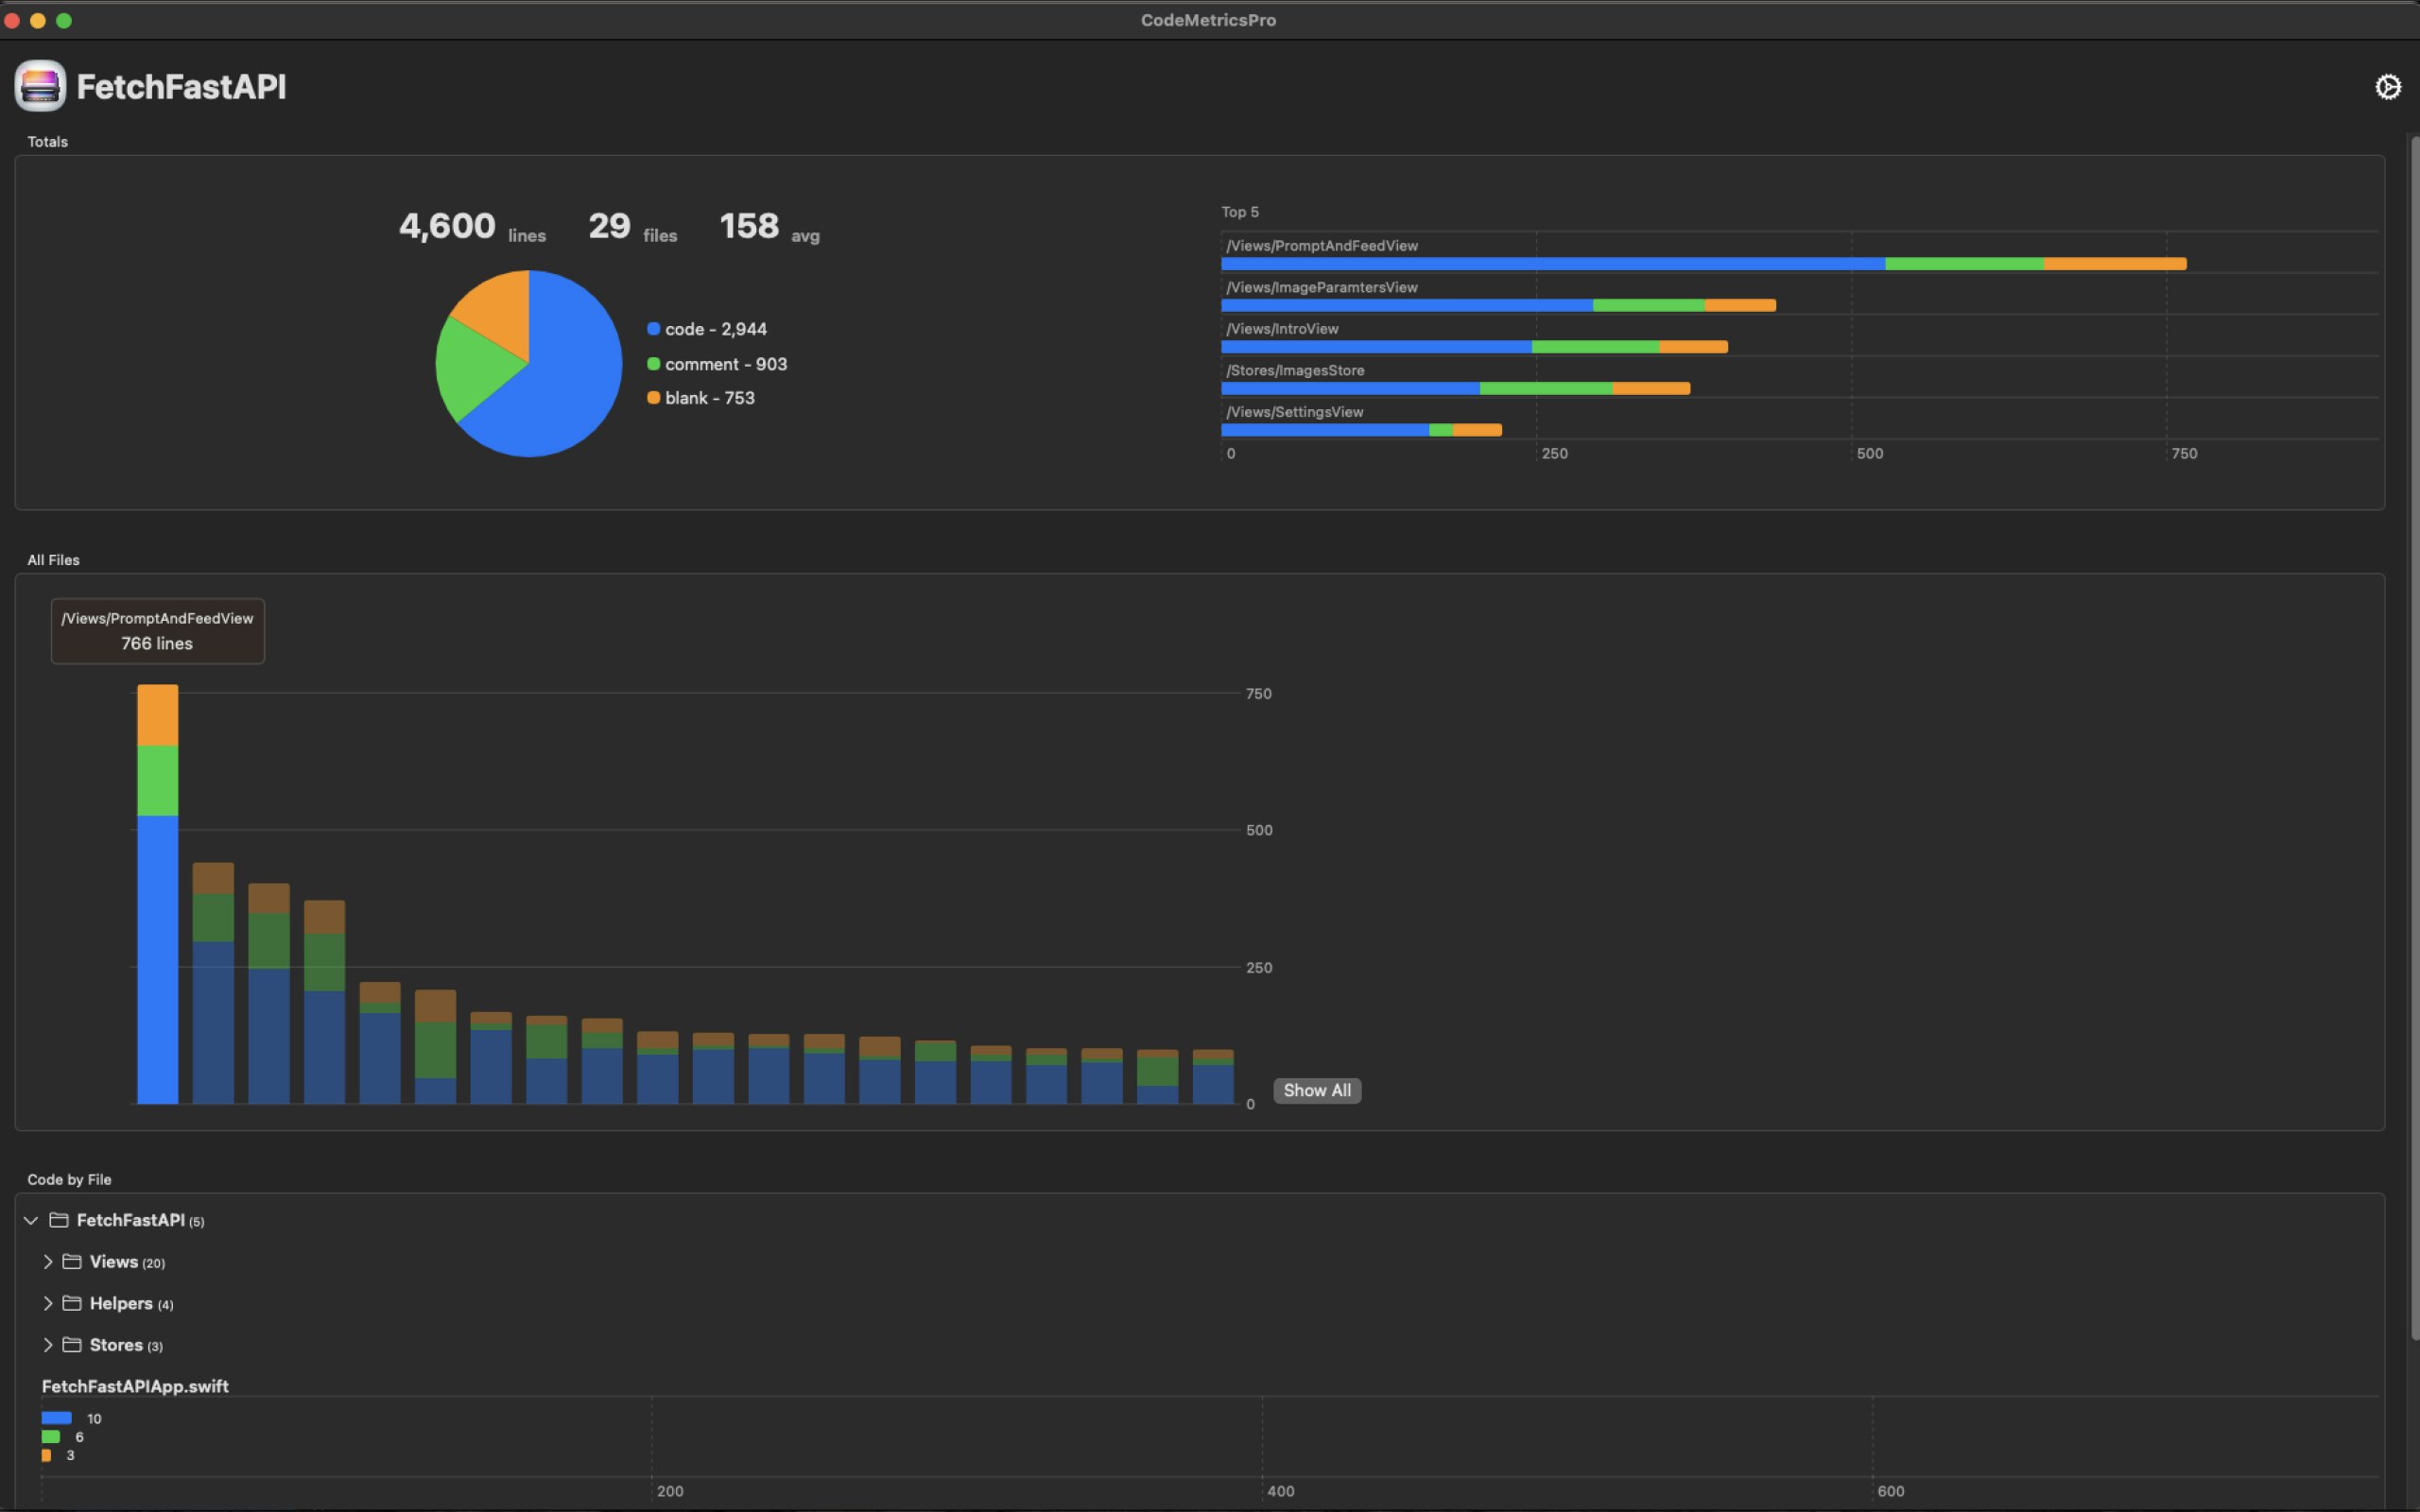The image size is (2420, 1512).
Task: Click the PromptAndFeedView 766 lines tooltip card
Action: tap(157, 630)
